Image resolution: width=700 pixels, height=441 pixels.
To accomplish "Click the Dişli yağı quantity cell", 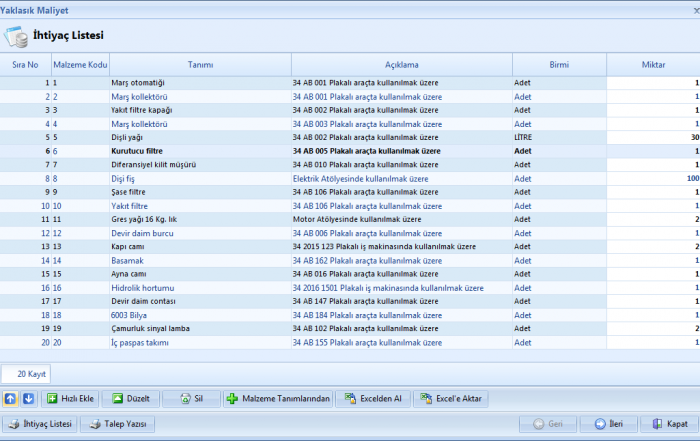I will (x=654, y=137).
